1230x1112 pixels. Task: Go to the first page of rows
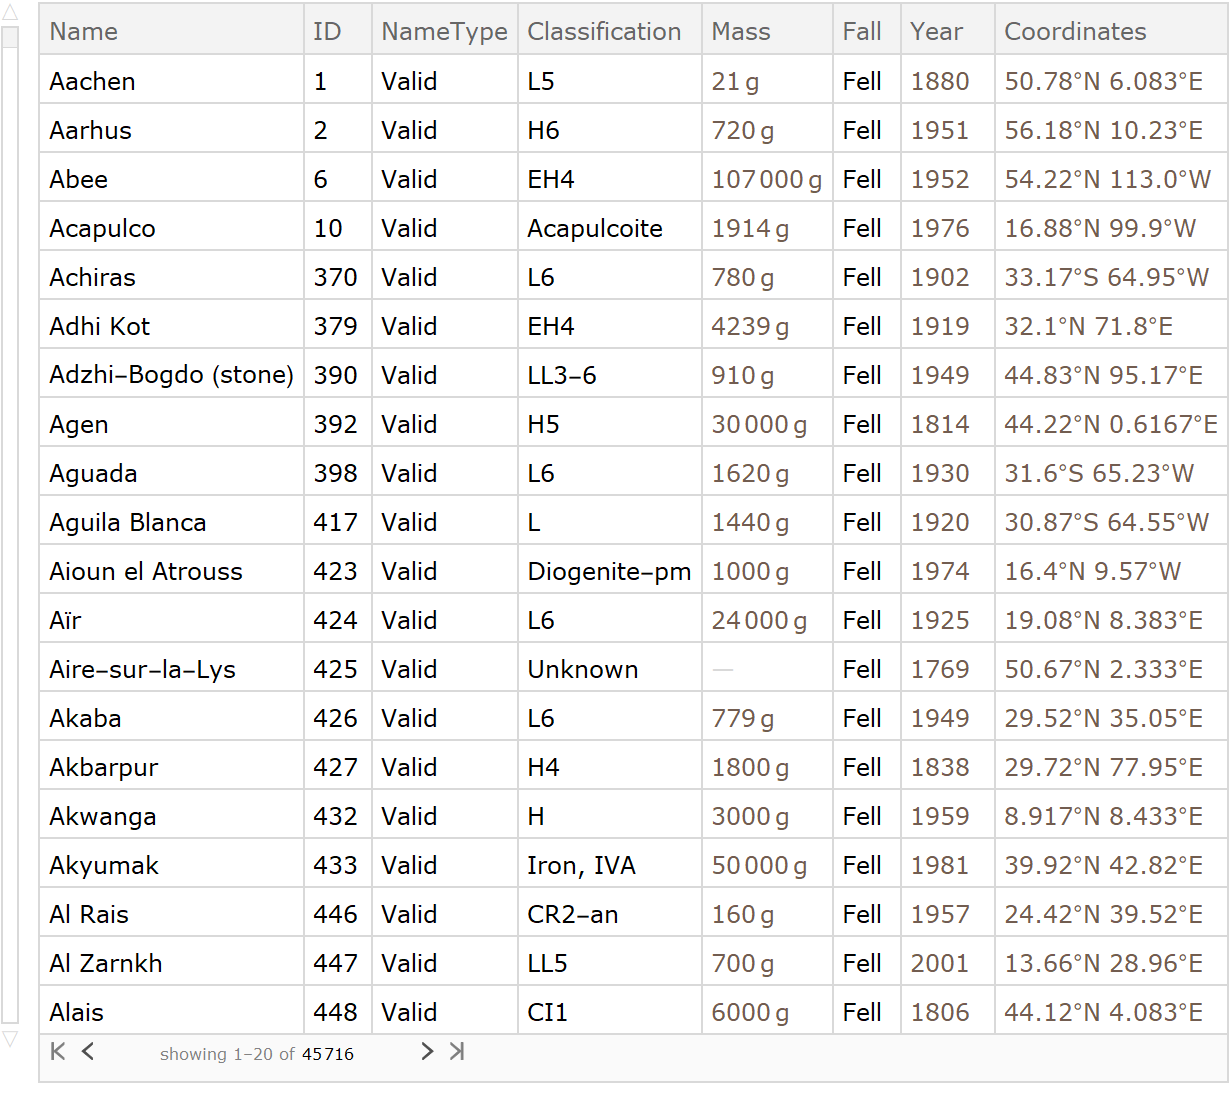click(x=58, y=1051)
